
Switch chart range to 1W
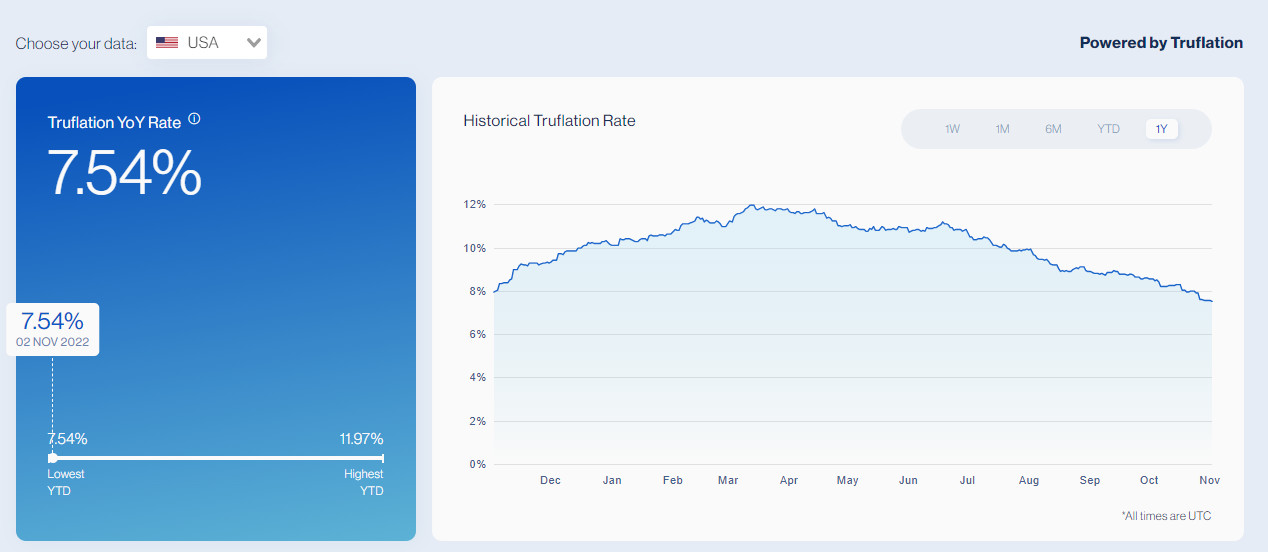[952, 129]
